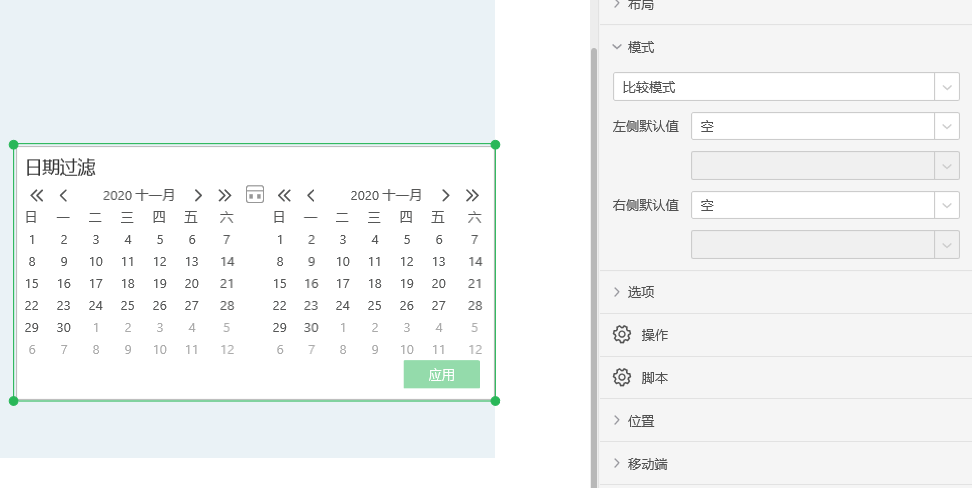The image size is (972, 488).
Task: Click the 应用 apply button
Action: click(441, 375)
